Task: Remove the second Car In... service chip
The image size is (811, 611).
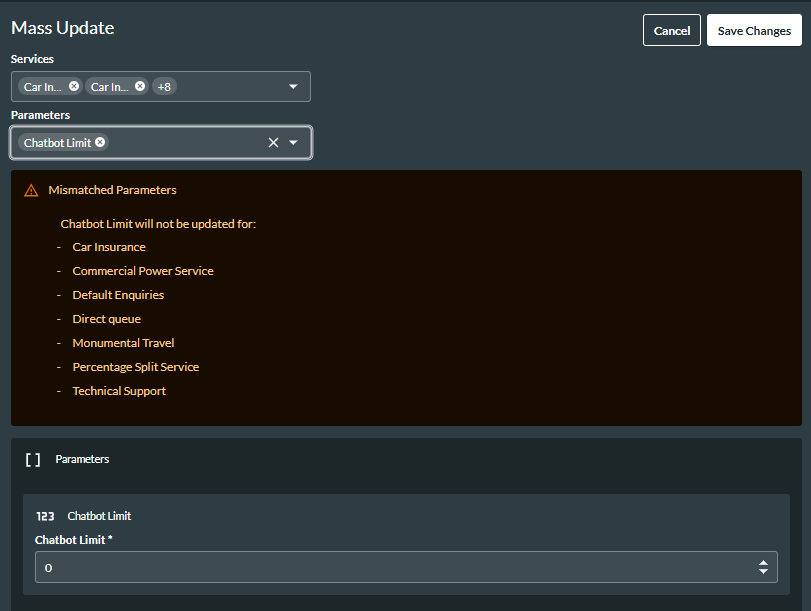Action: coord(140,86)
